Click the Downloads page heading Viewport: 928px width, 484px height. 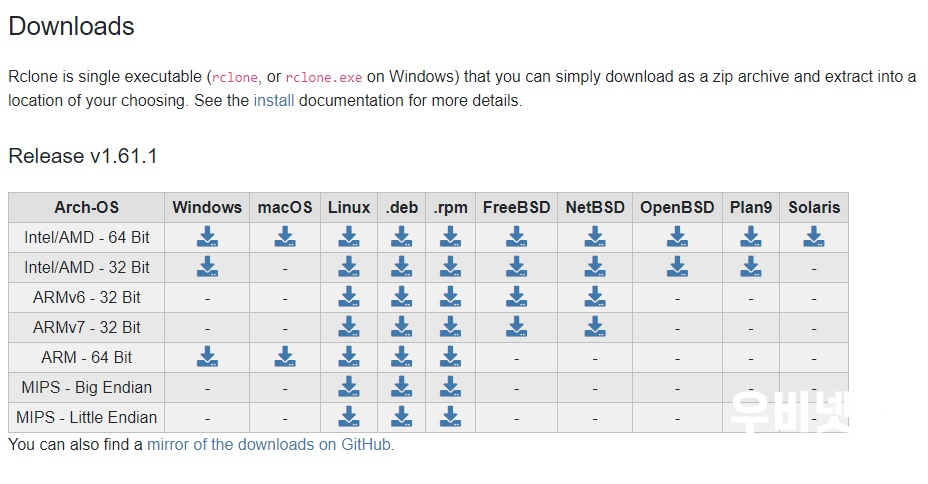point(72,27)
